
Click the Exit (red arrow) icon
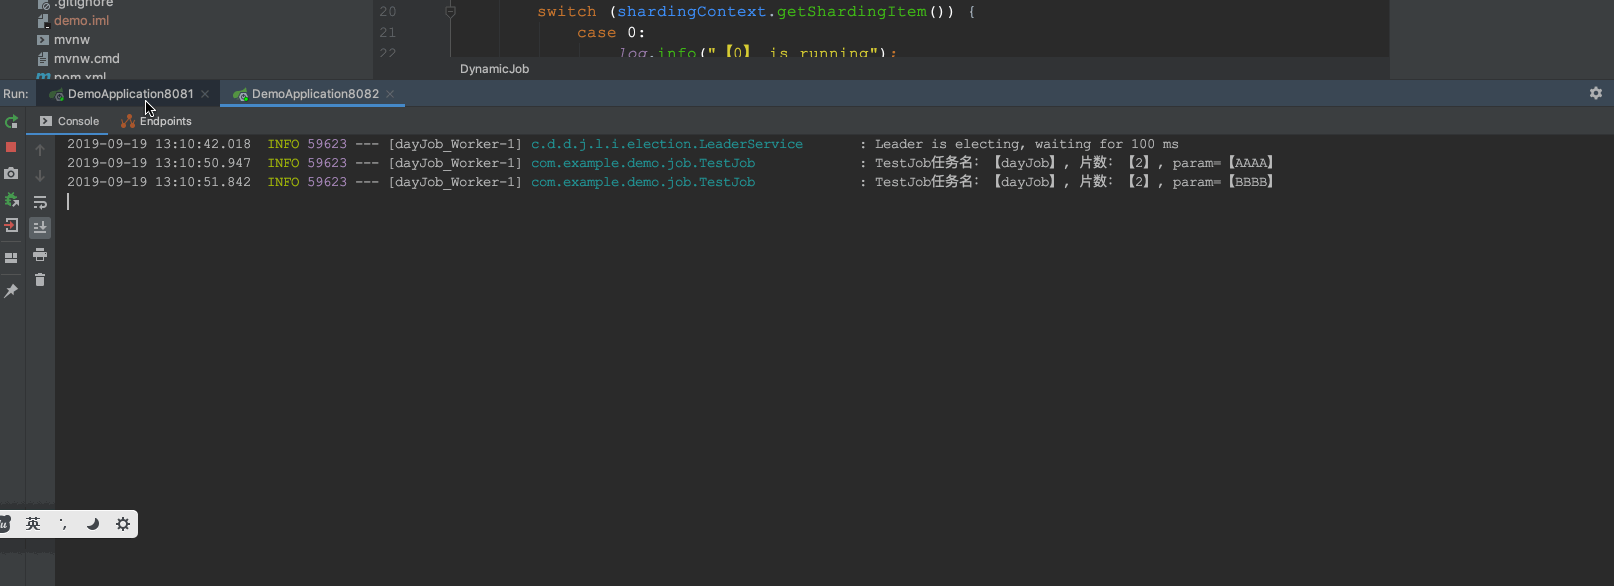coord(11,225)
